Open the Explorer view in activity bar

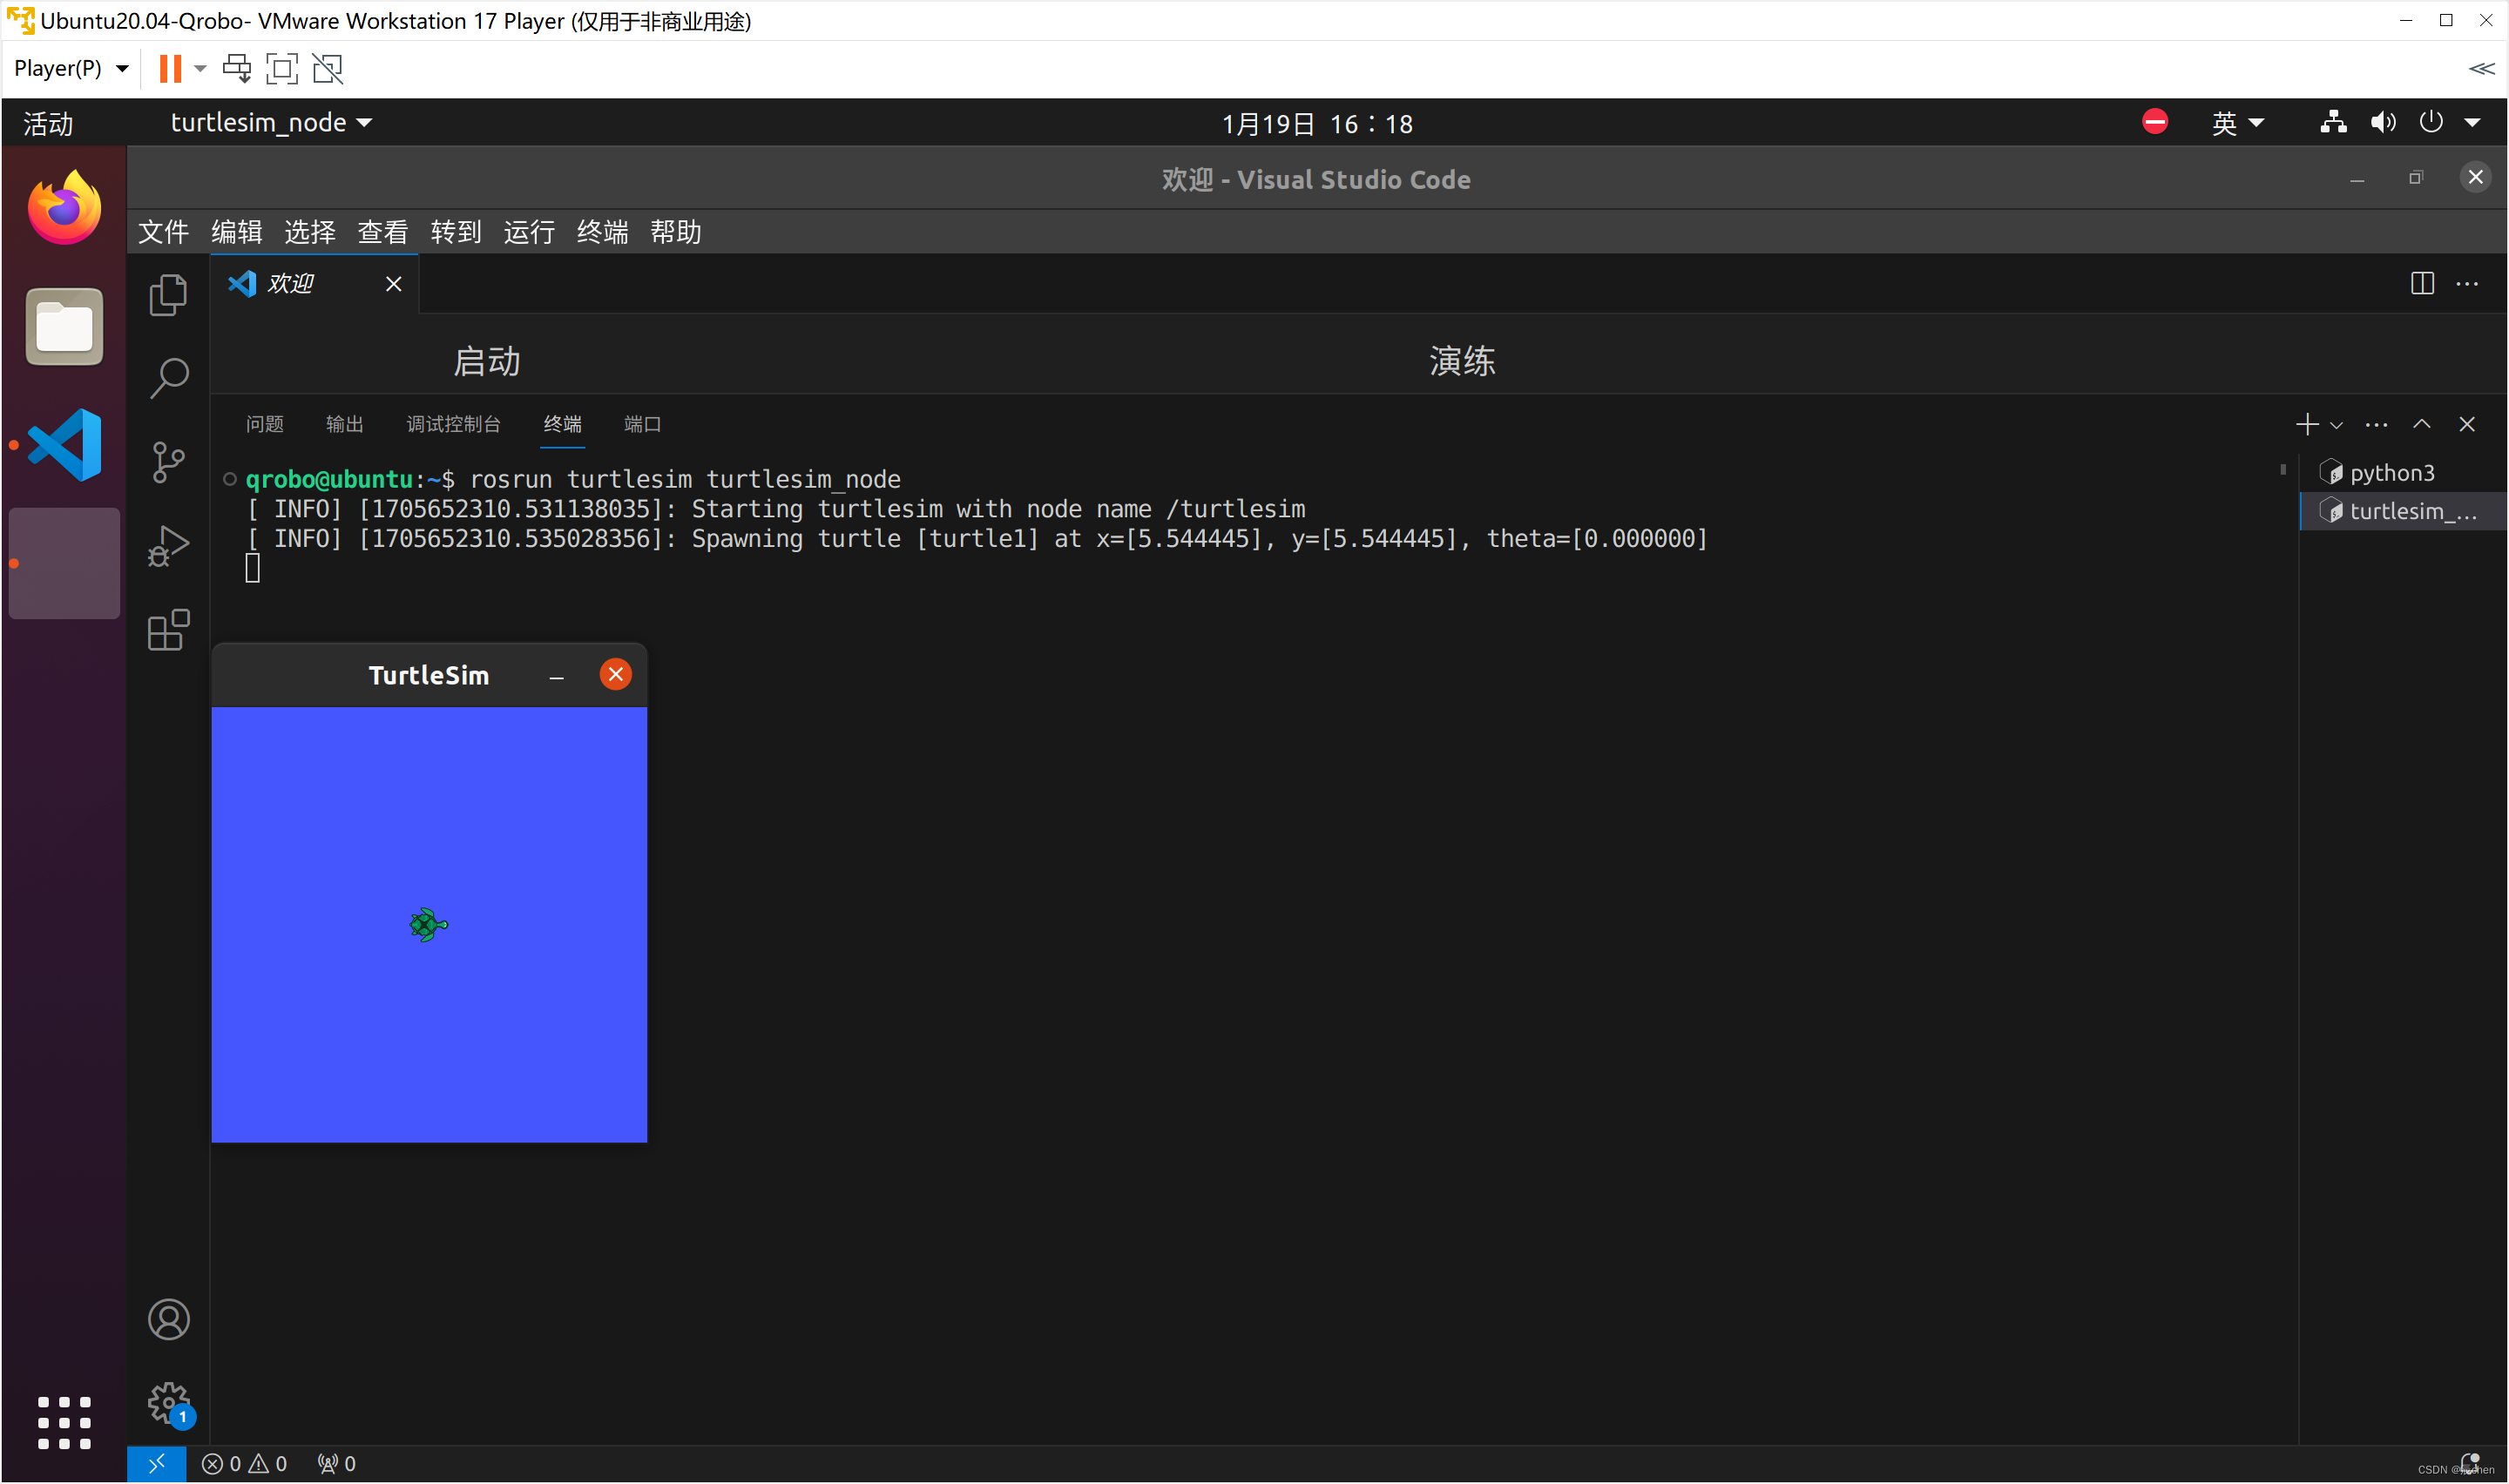[168, 295]
